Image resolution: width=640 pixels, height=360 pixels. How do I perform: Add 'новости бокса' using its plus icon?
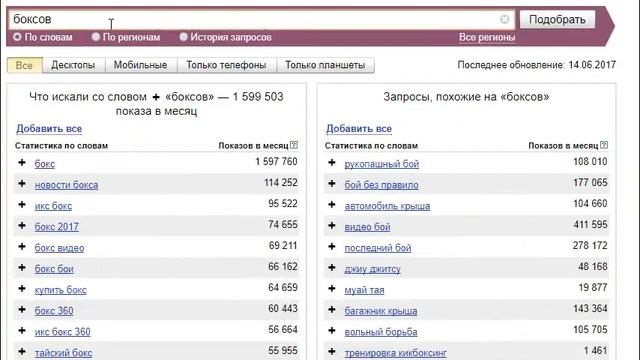22,184
